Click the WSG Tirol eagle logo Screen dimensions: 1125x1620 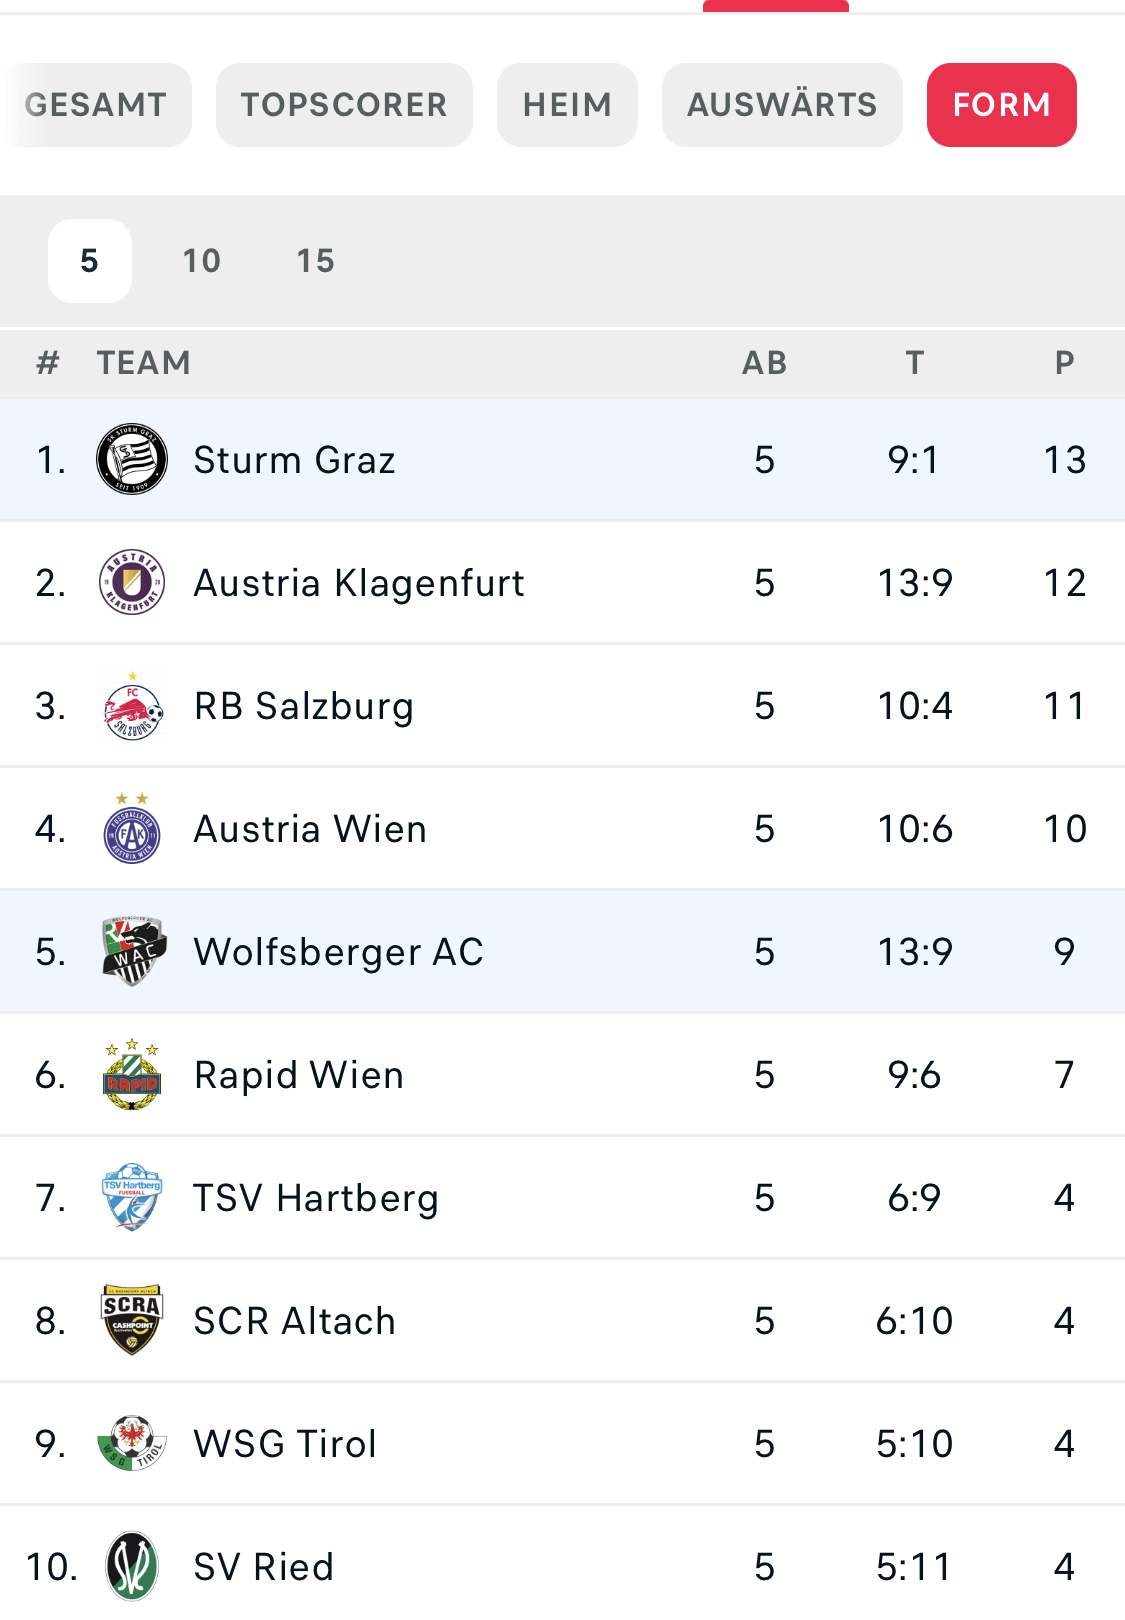pyautogui.click(x=132, y=1443)
